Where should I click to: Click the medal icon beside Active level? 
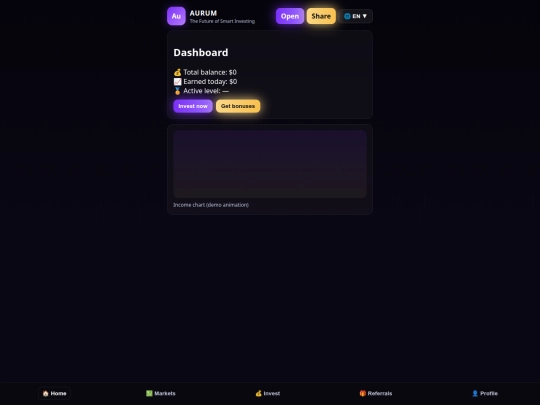pyautogui.click(x=177, y=91)
